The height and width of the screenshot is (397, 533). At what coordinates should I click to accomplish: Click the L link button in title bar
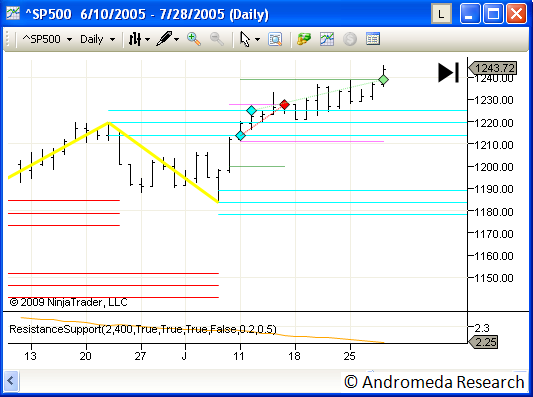(441, 14)
